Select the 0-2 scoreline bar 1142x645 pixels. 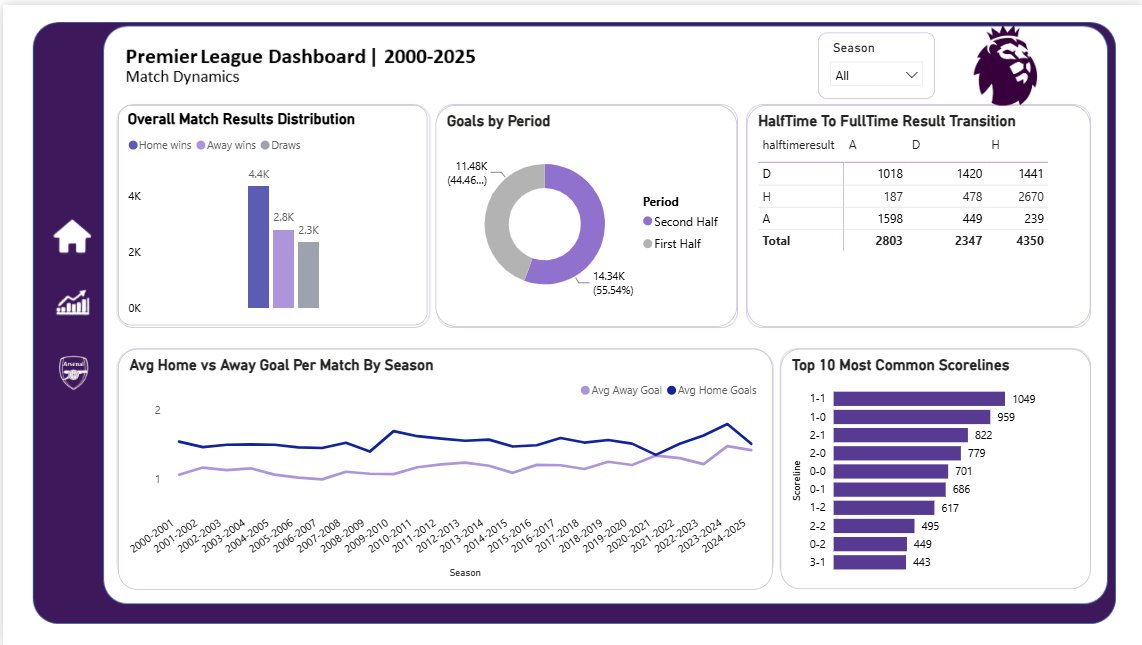[870, 544]
